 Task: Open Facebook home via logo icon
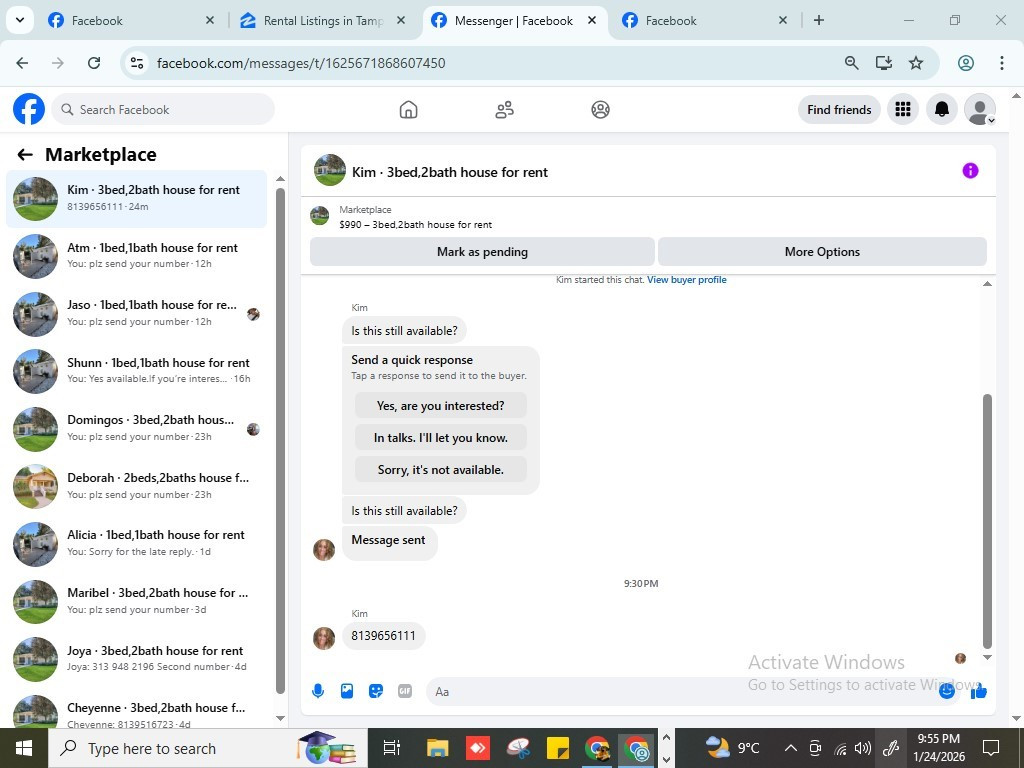point(29,109)
